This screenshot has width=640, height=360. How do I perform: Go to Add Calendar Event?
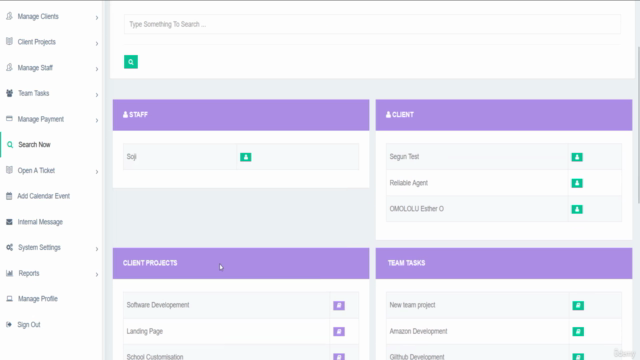click(x=44, y=196)
